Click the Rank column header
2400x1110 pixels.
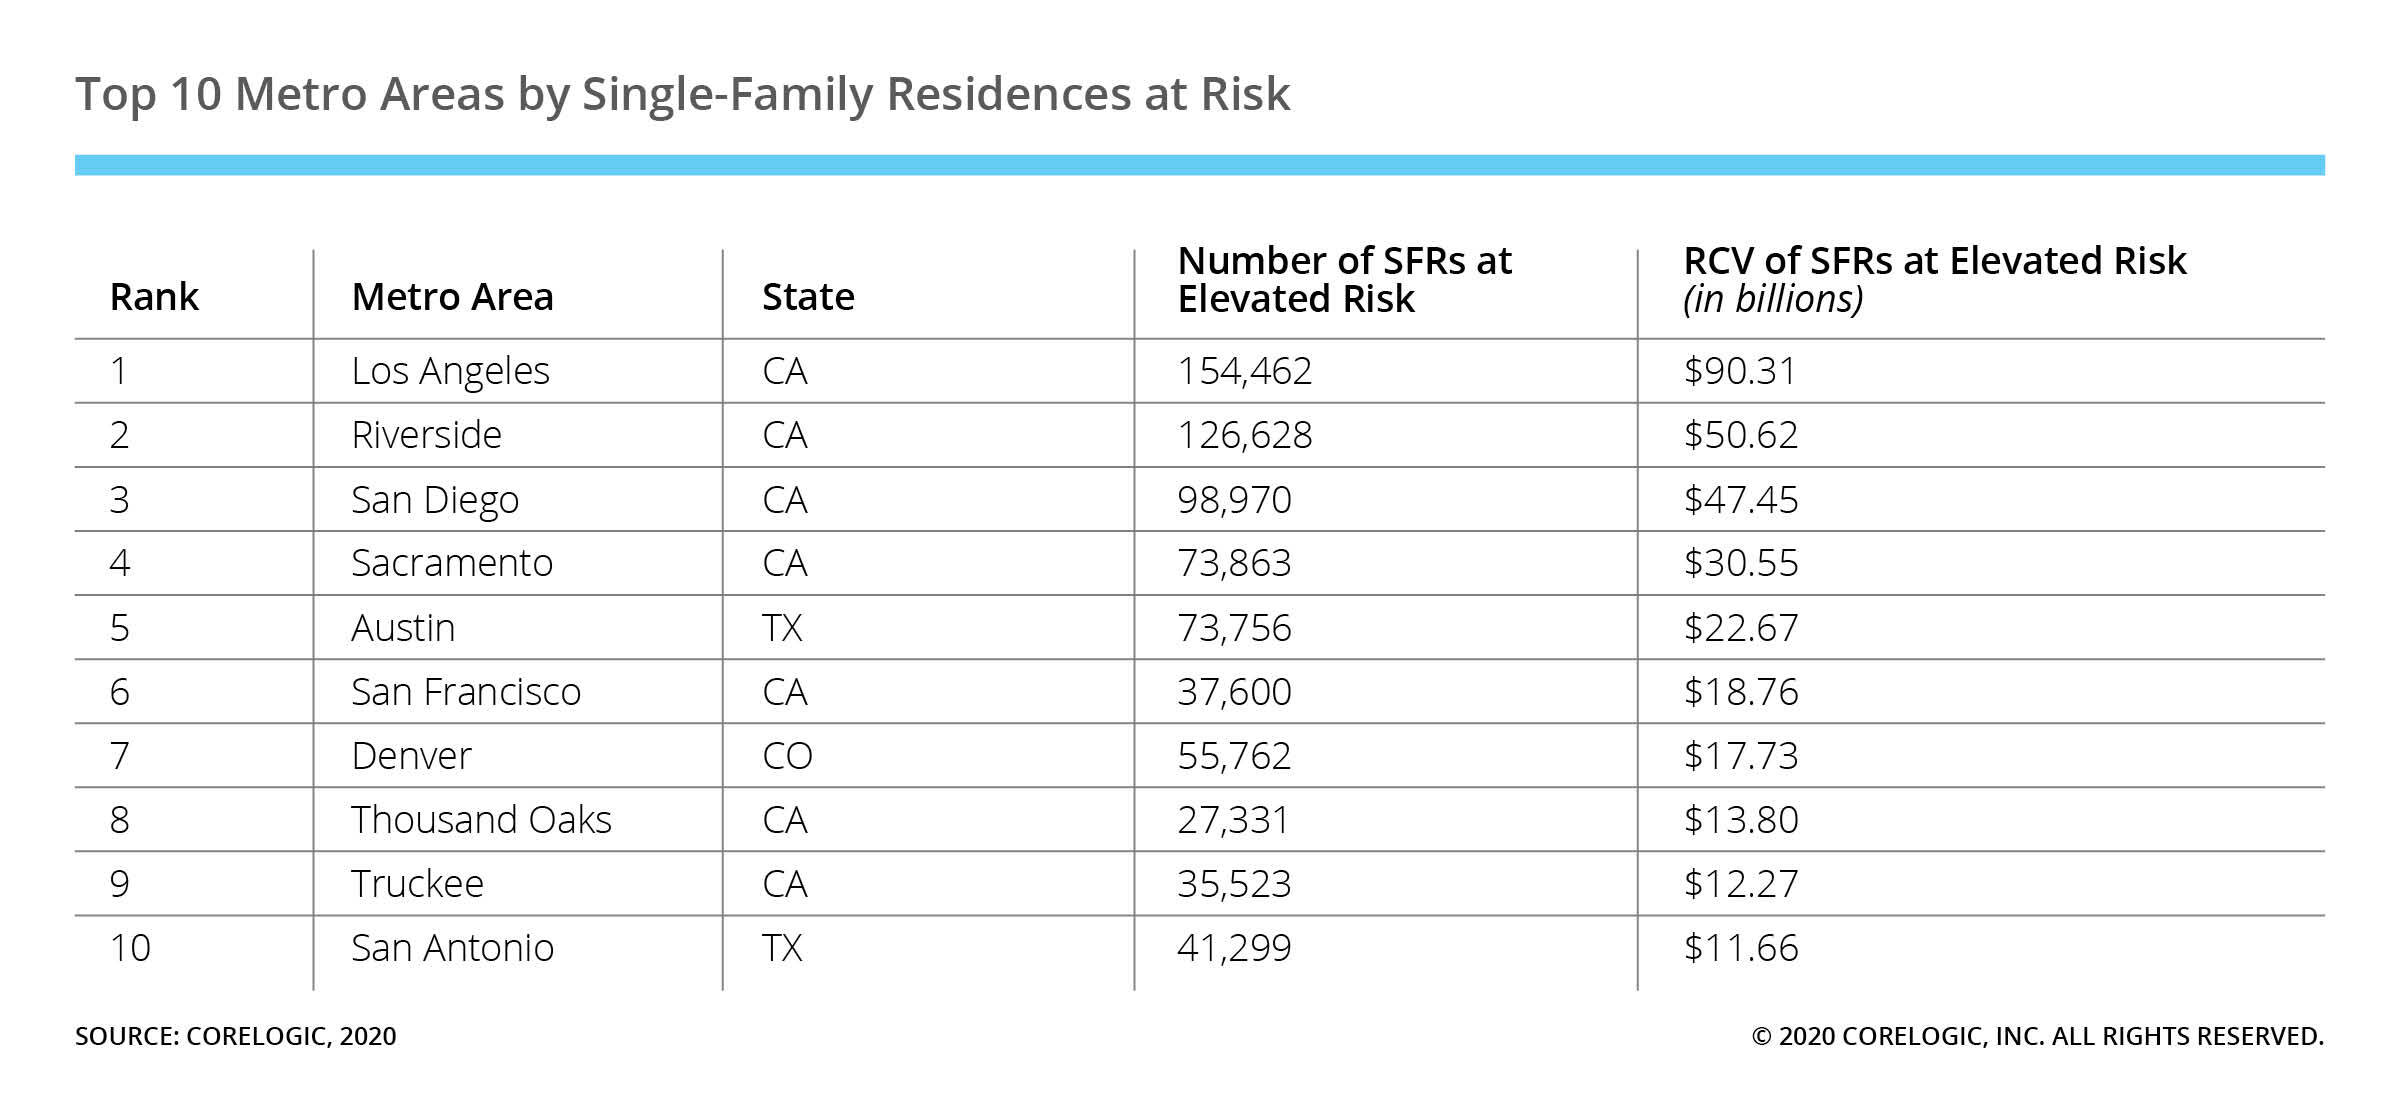click(154, 297)
